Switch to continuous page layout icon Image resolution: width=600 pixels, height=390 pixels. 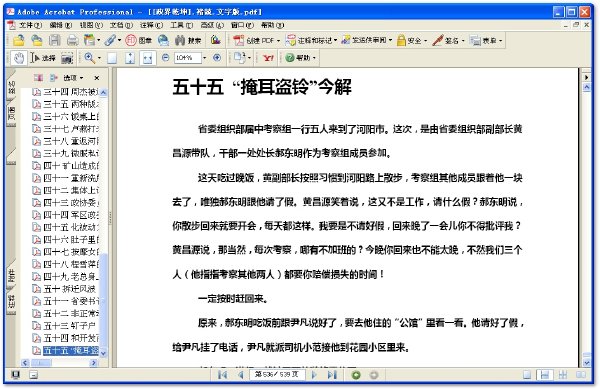(x=545, y=375)
